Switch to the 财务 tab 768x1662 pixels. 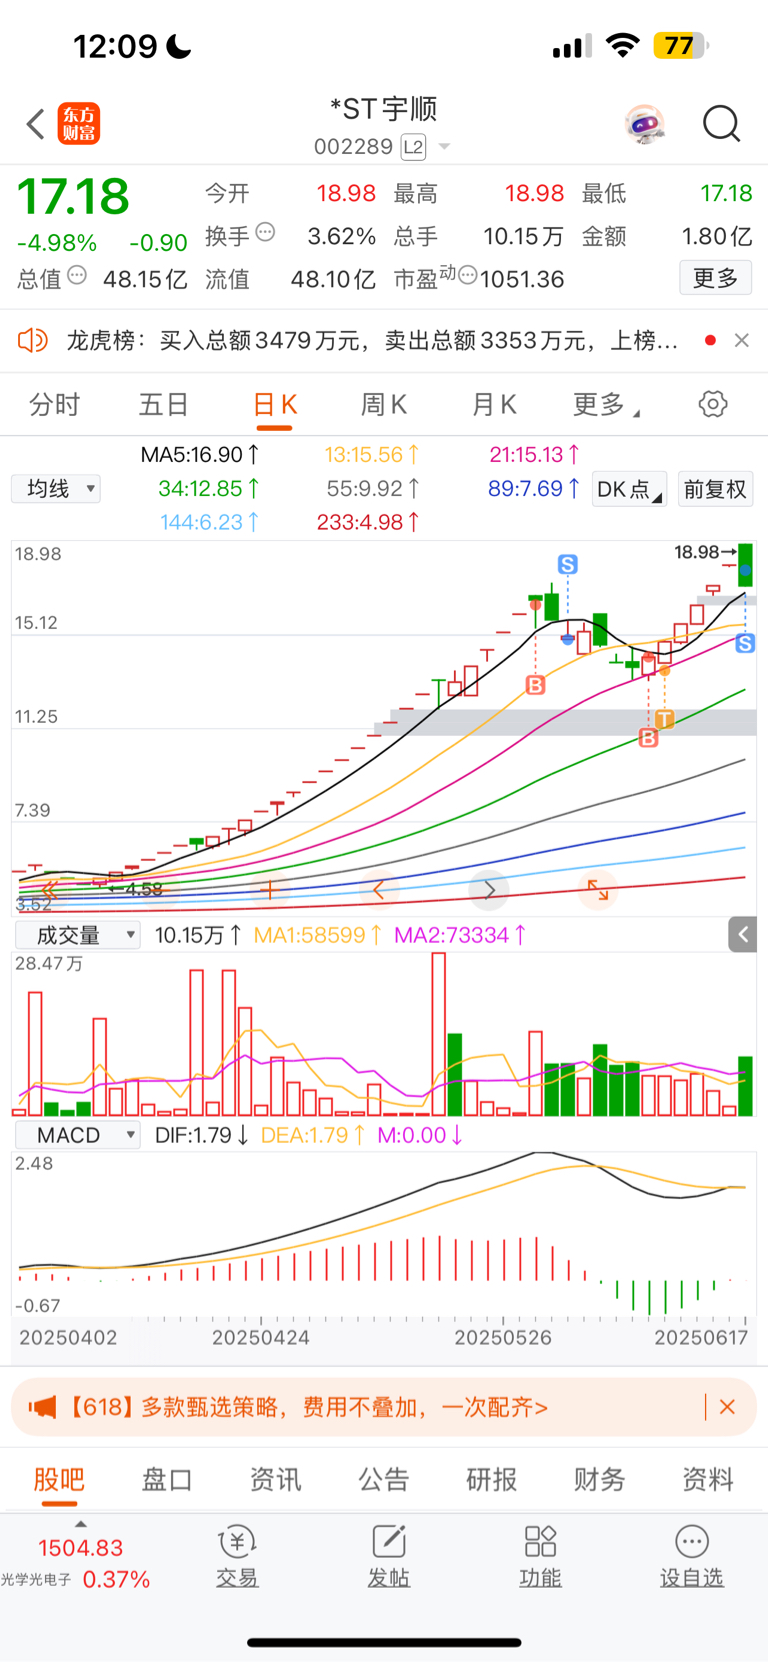[x=600, y=1480]
